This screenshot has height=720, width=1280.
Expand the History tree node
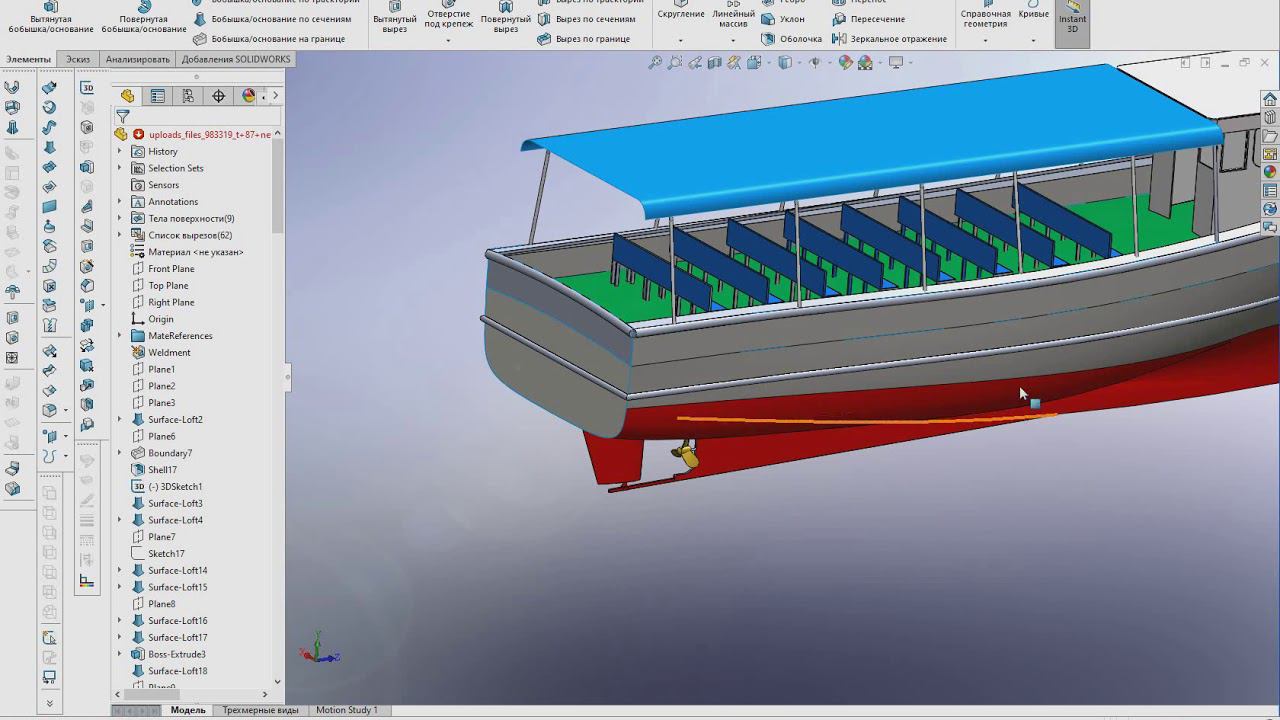point(120,152)
